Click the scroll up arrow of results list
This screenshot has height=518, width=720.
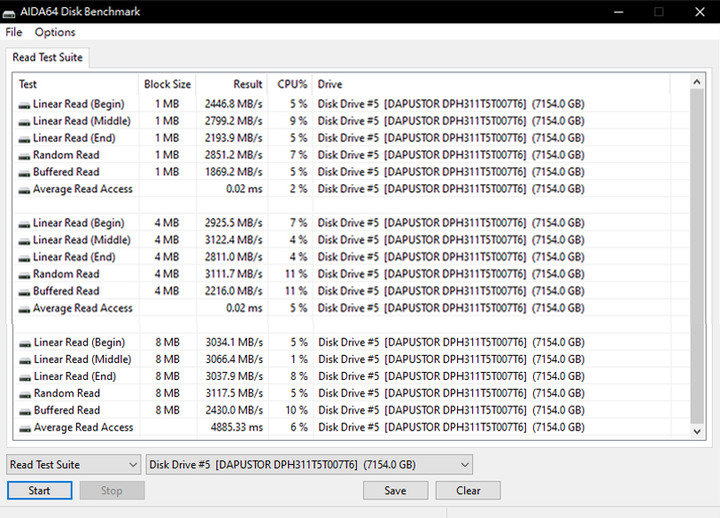tap(697, 82)
